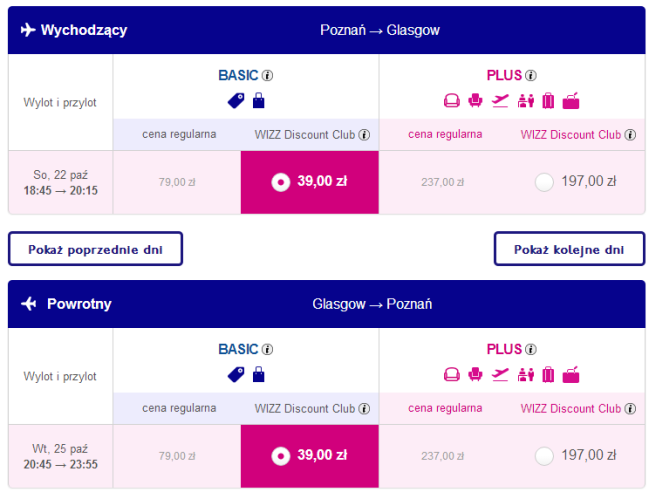Screen dimensions: 650x492
Task: Click outbound BASIC price tag icon
Action: click(x=236, y=101)
